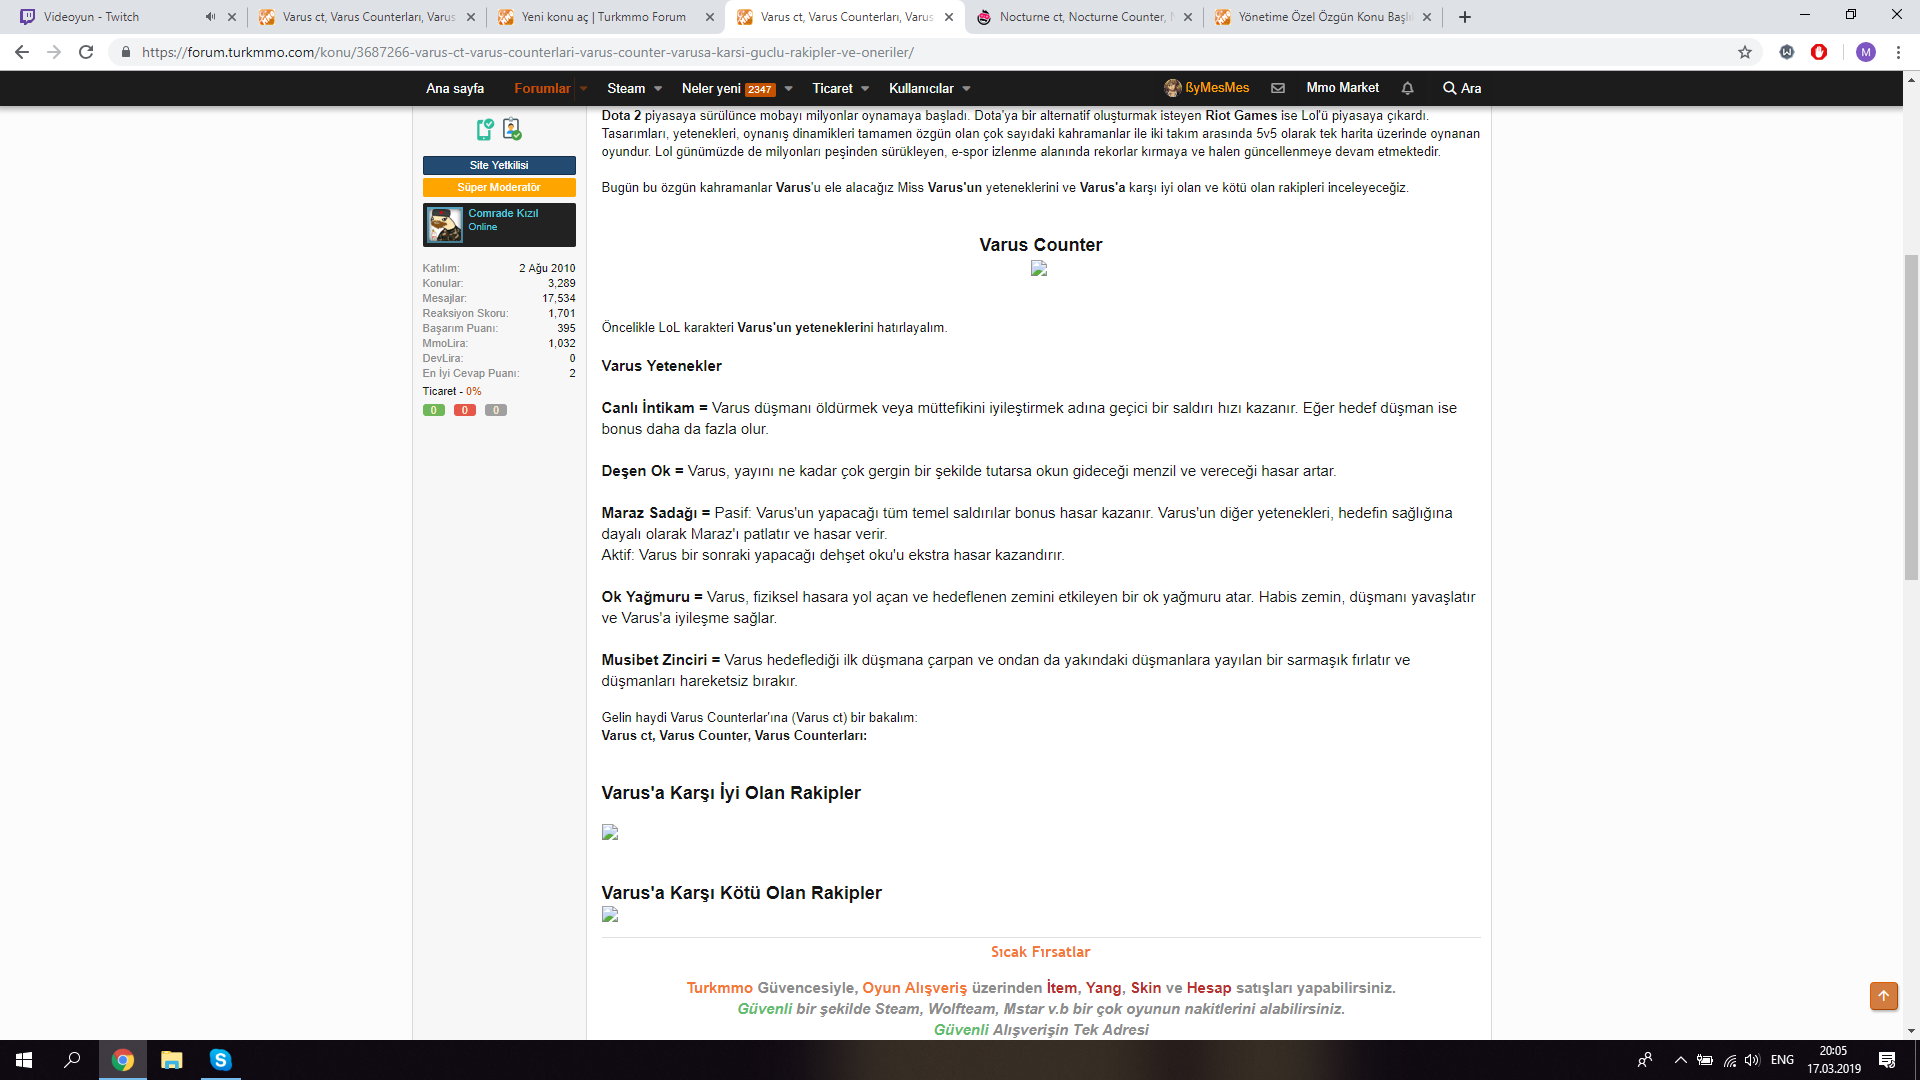Open the Ticaret - 0% trade rating link
Viewport: 1920px width, 1080px height.
(x=452, y=391)
